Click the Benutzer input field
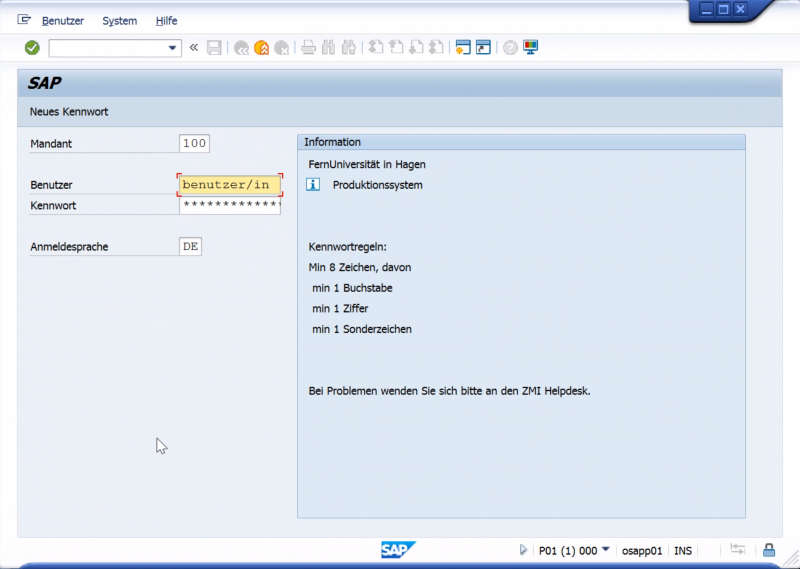Image resolution: width=800 pixels, height=569 pixels. point(230,185)
